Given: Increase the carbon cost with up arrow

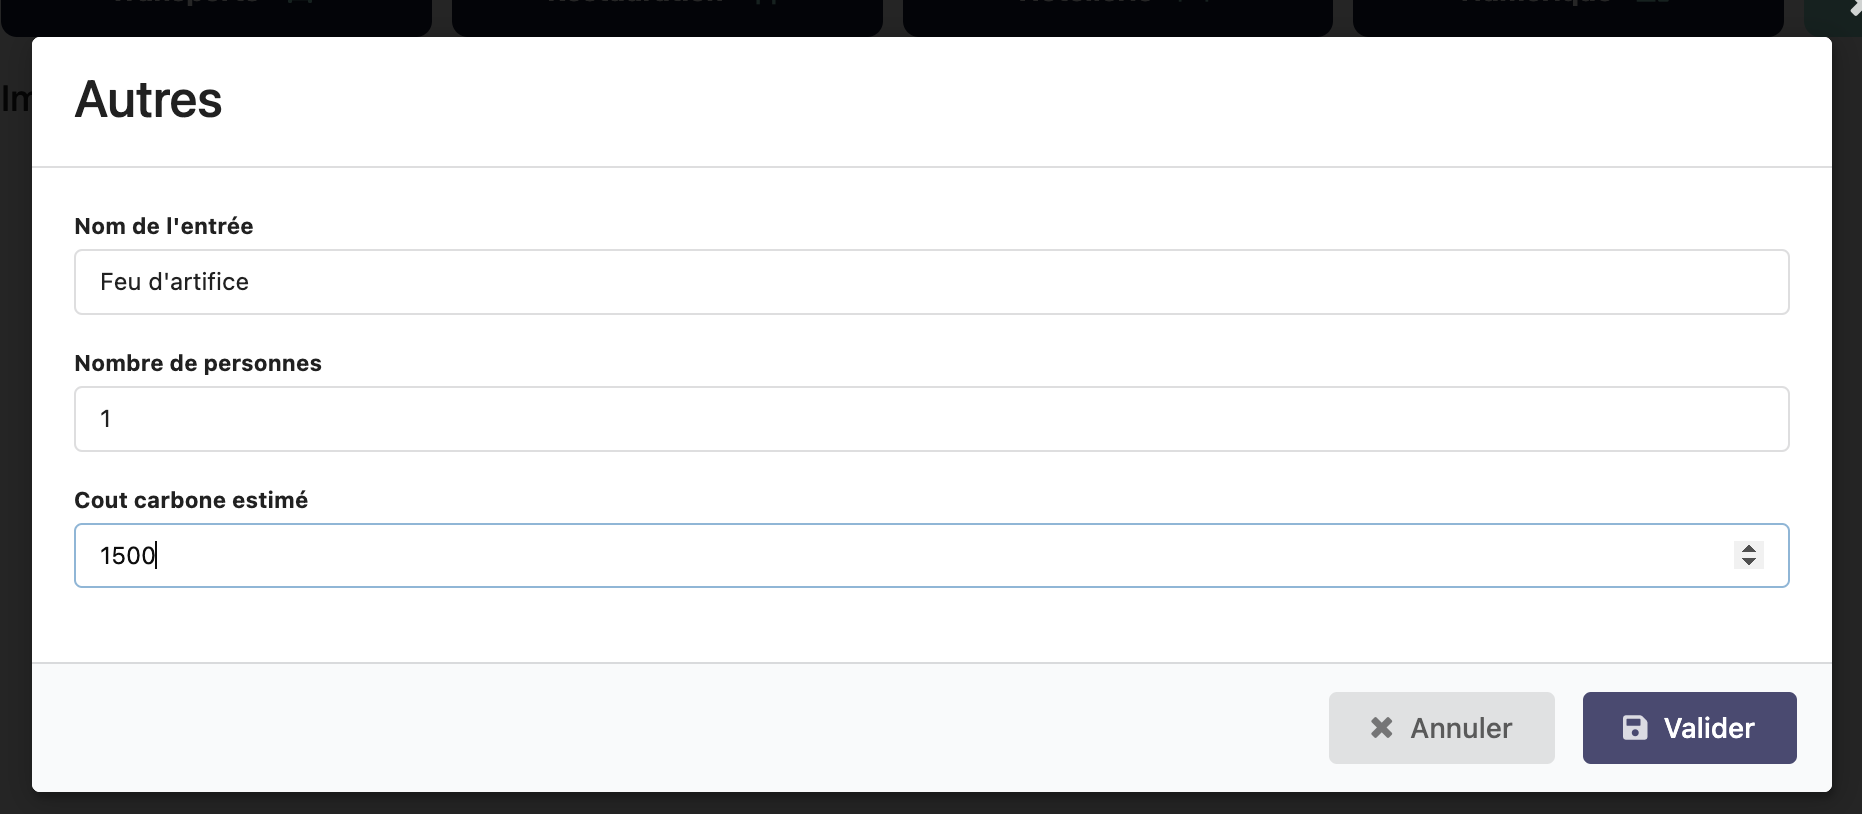Looking at the screenshot, I should [1749, 548].
